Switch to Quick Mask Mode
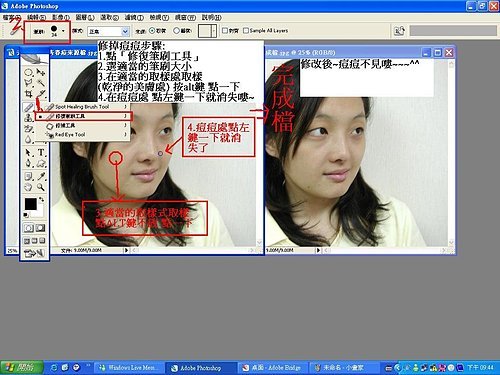500x375 pixels. click(40, 228)
